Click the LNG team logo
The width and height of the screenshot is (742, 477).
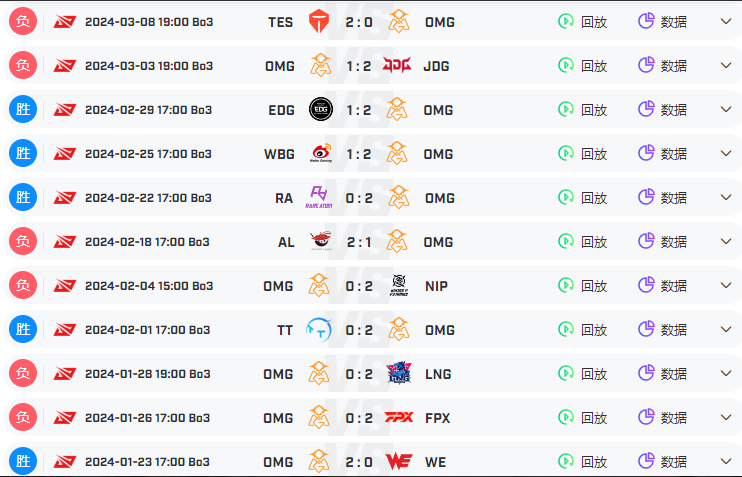click(399, 373)
